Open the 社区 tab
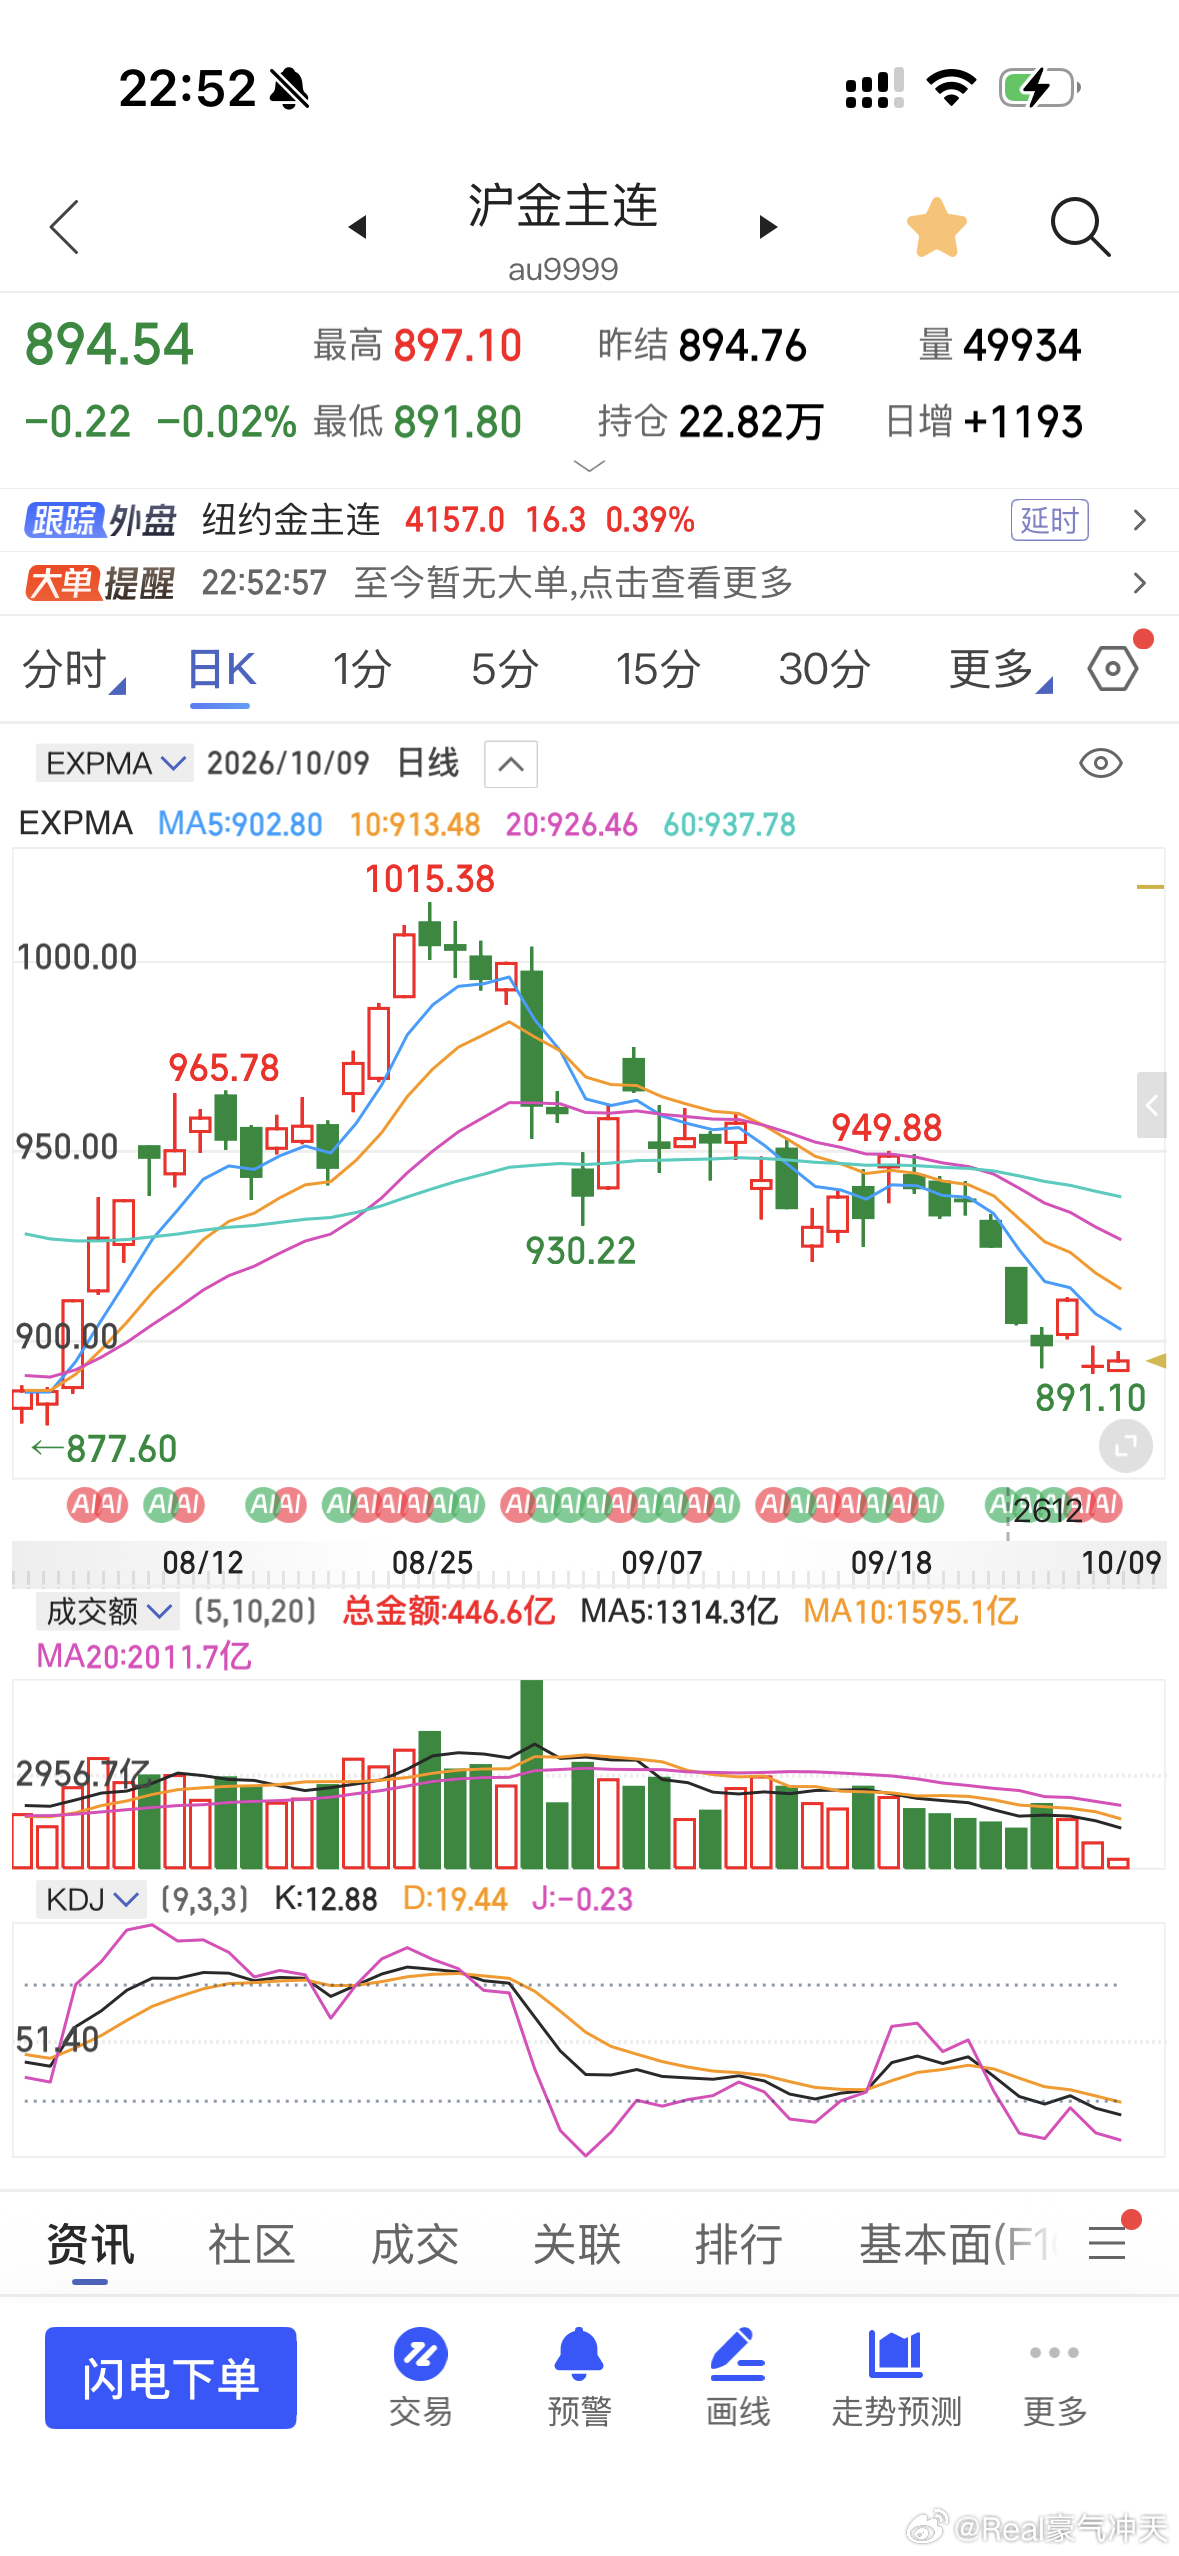 pyautogui.click(x=251, y=2245)
